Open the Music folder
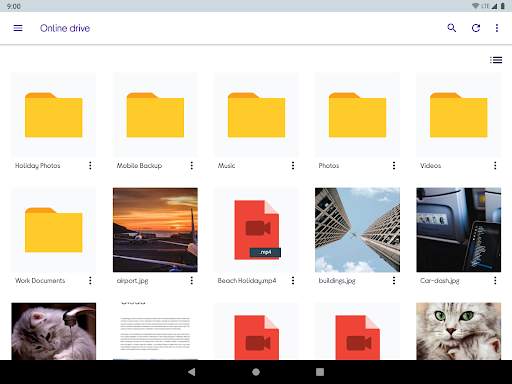Image resolution: width=512 pixels, height=384 pixels. (256, 115)
